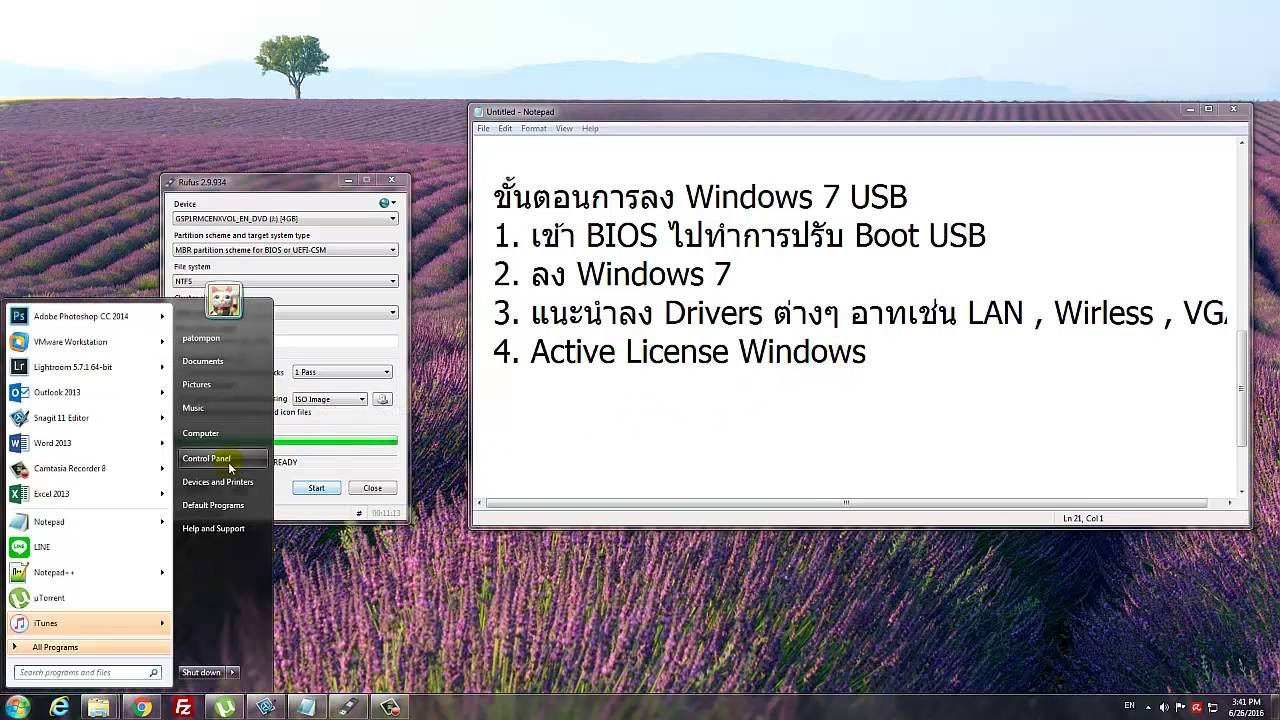Viewport: 1280px width, 720px height.
Task: Launch Google Chrome from the taskbar
Action: click(142, 707)
